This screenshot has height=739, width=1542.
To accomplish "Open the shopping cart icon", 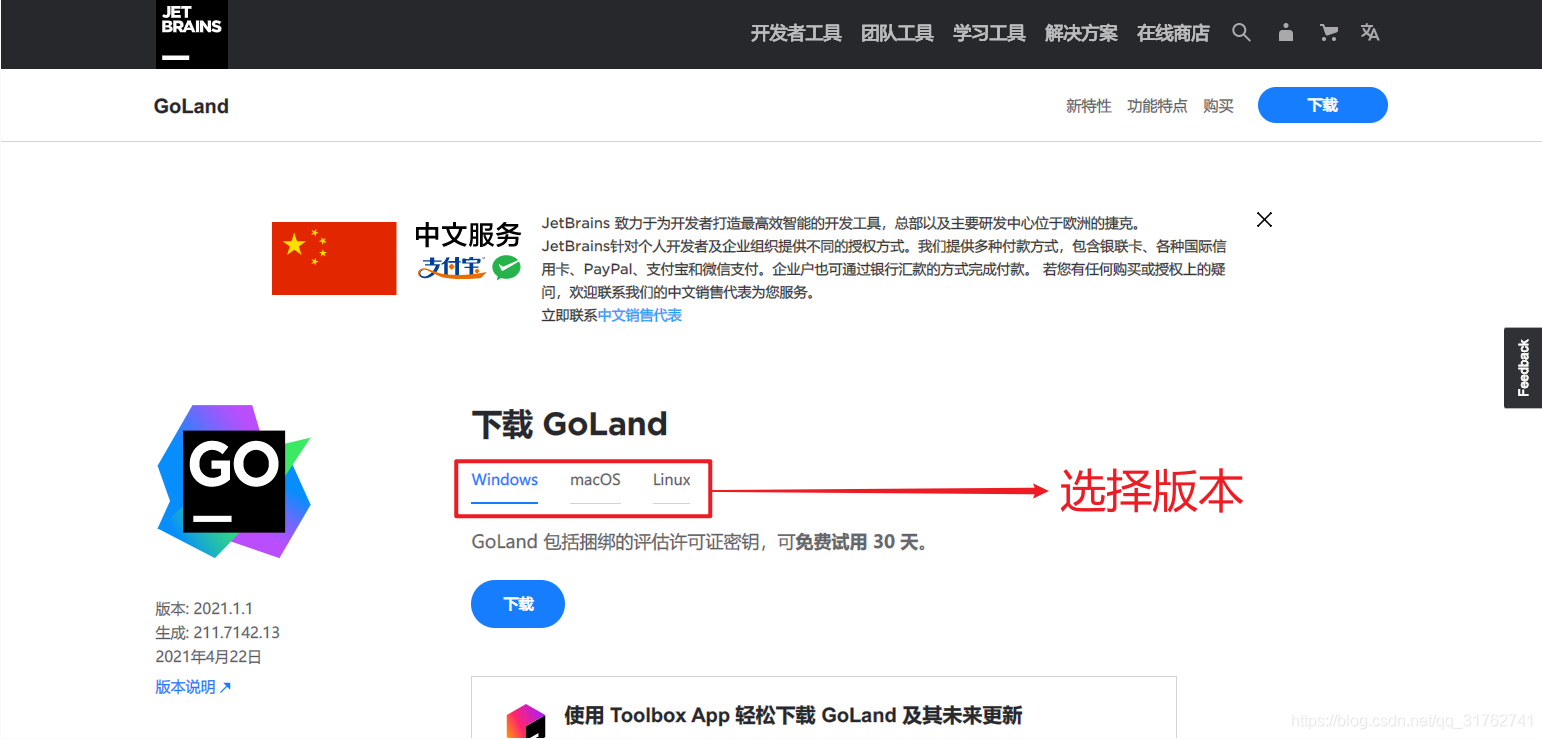I will click(1329, 33).
